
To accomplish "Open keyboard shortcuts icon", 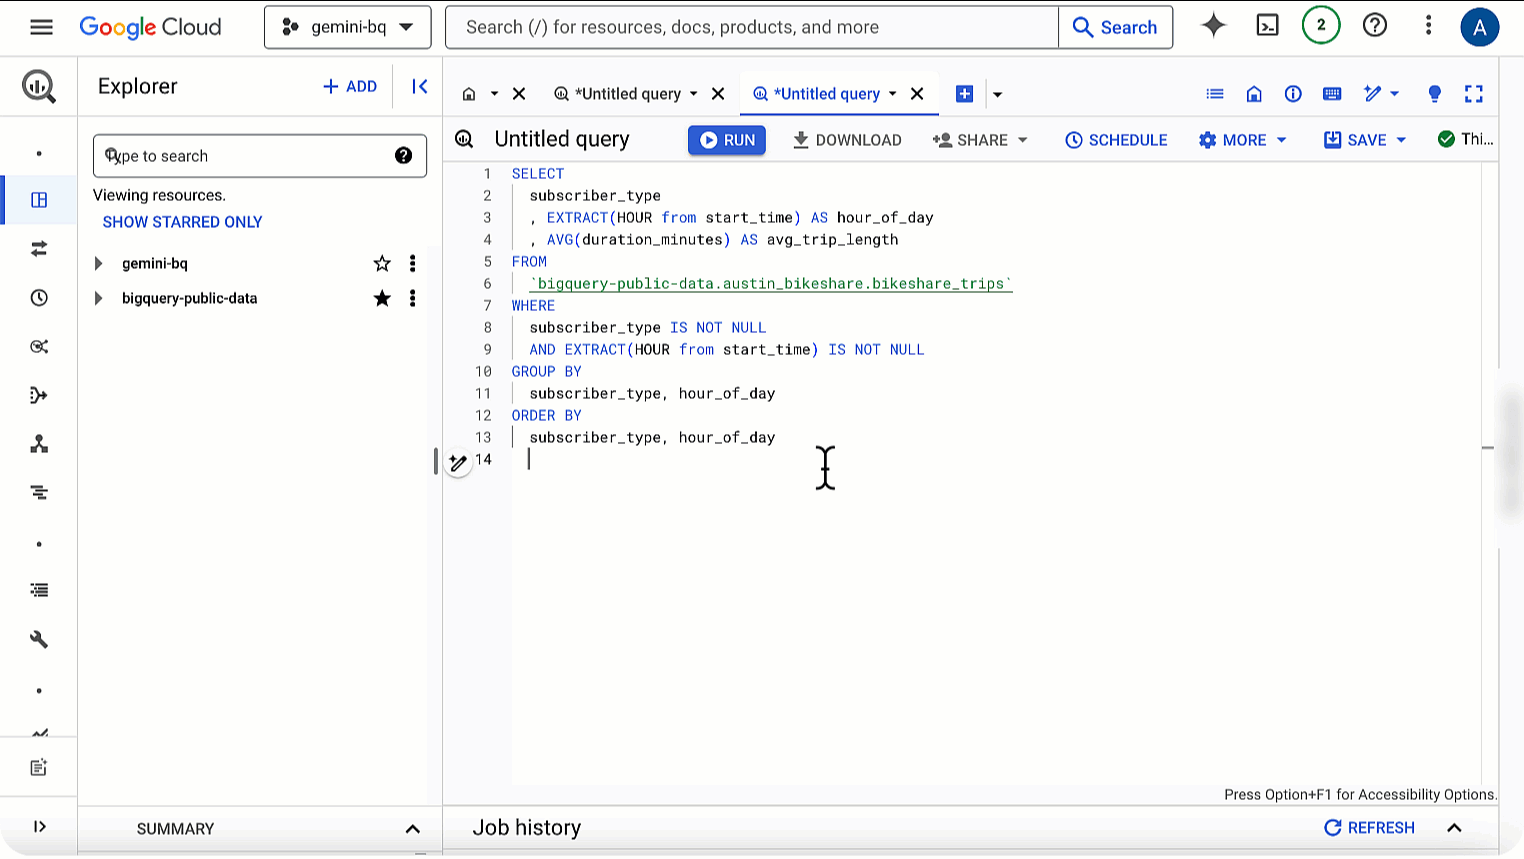I will [x=1332, y=94].
